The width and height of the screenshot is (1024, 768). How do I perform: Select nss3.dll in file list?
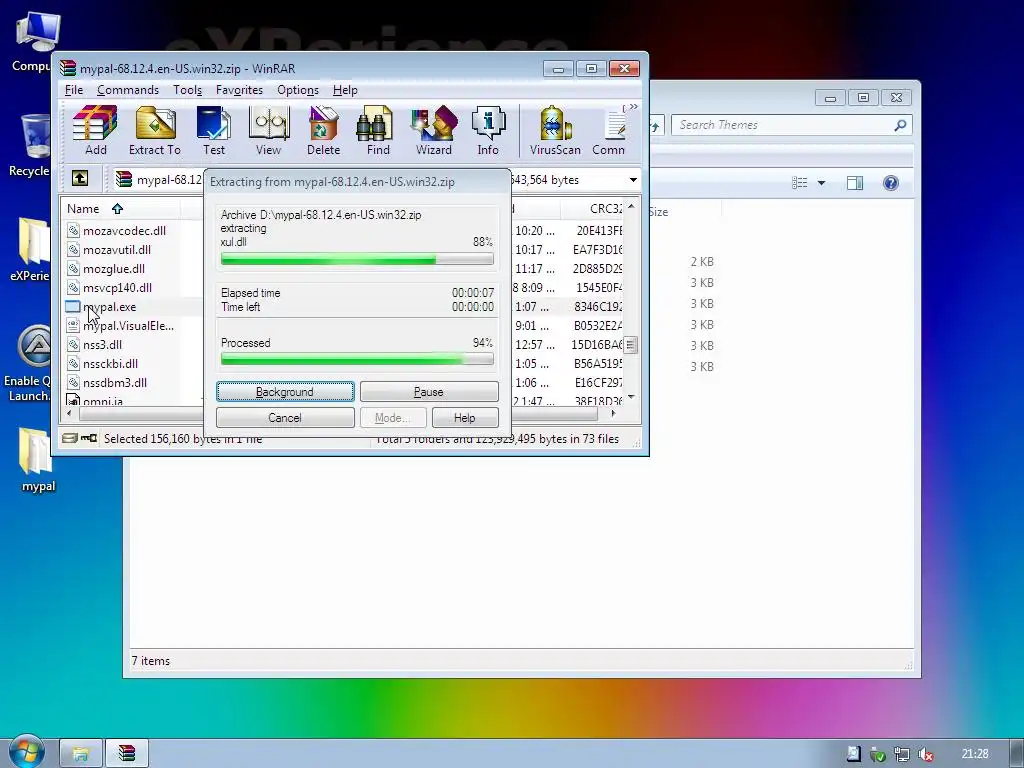tap(103, 344)
